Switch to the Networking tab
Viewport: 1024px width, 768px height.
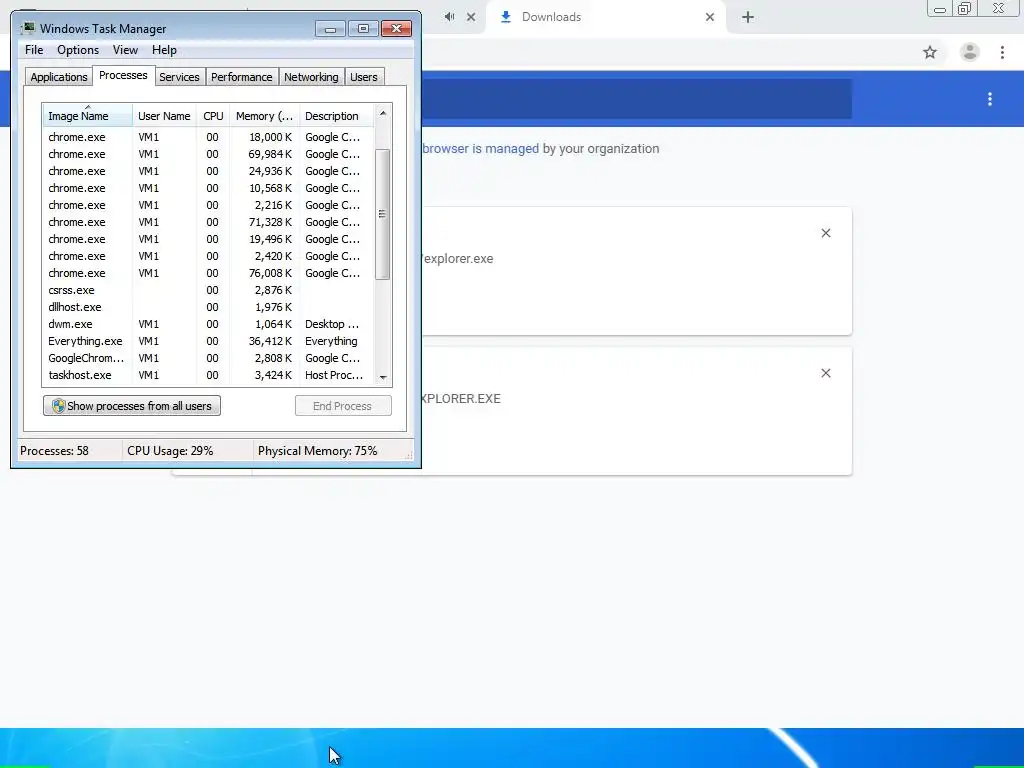(x=312, y=77)
